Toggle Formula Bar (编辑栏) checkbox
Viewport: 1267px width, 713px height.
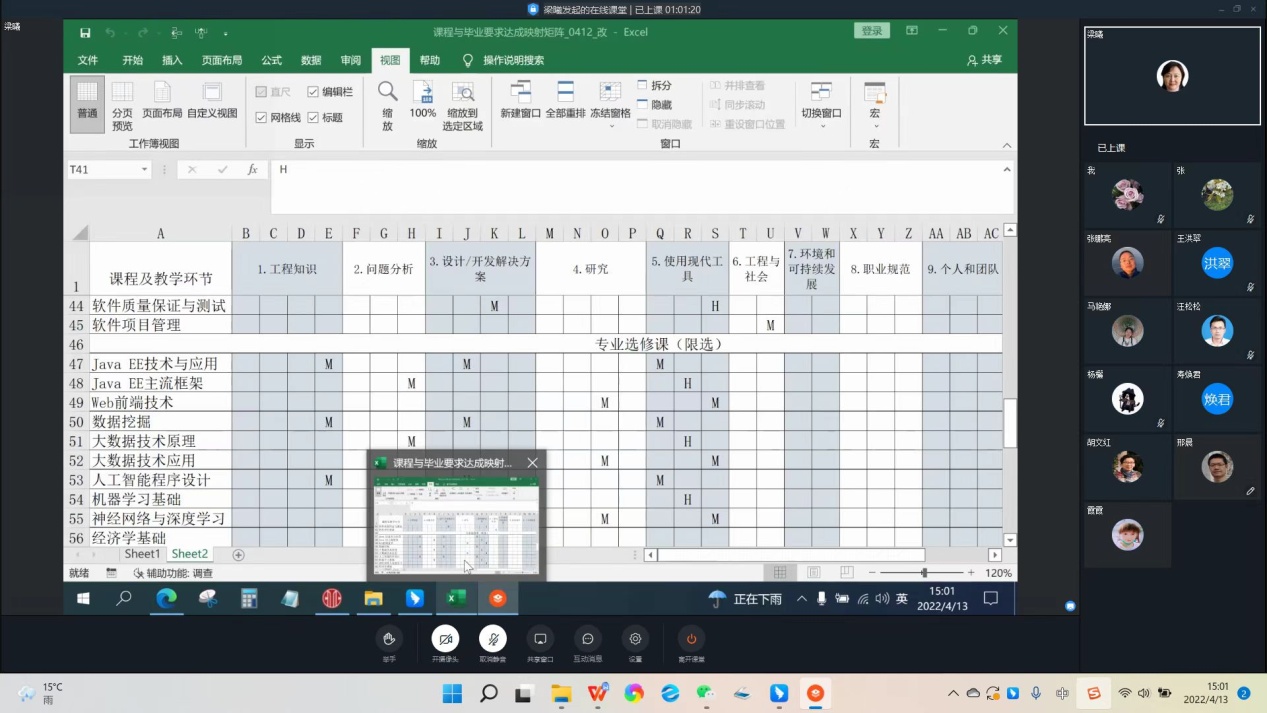(x=330, y=92)
